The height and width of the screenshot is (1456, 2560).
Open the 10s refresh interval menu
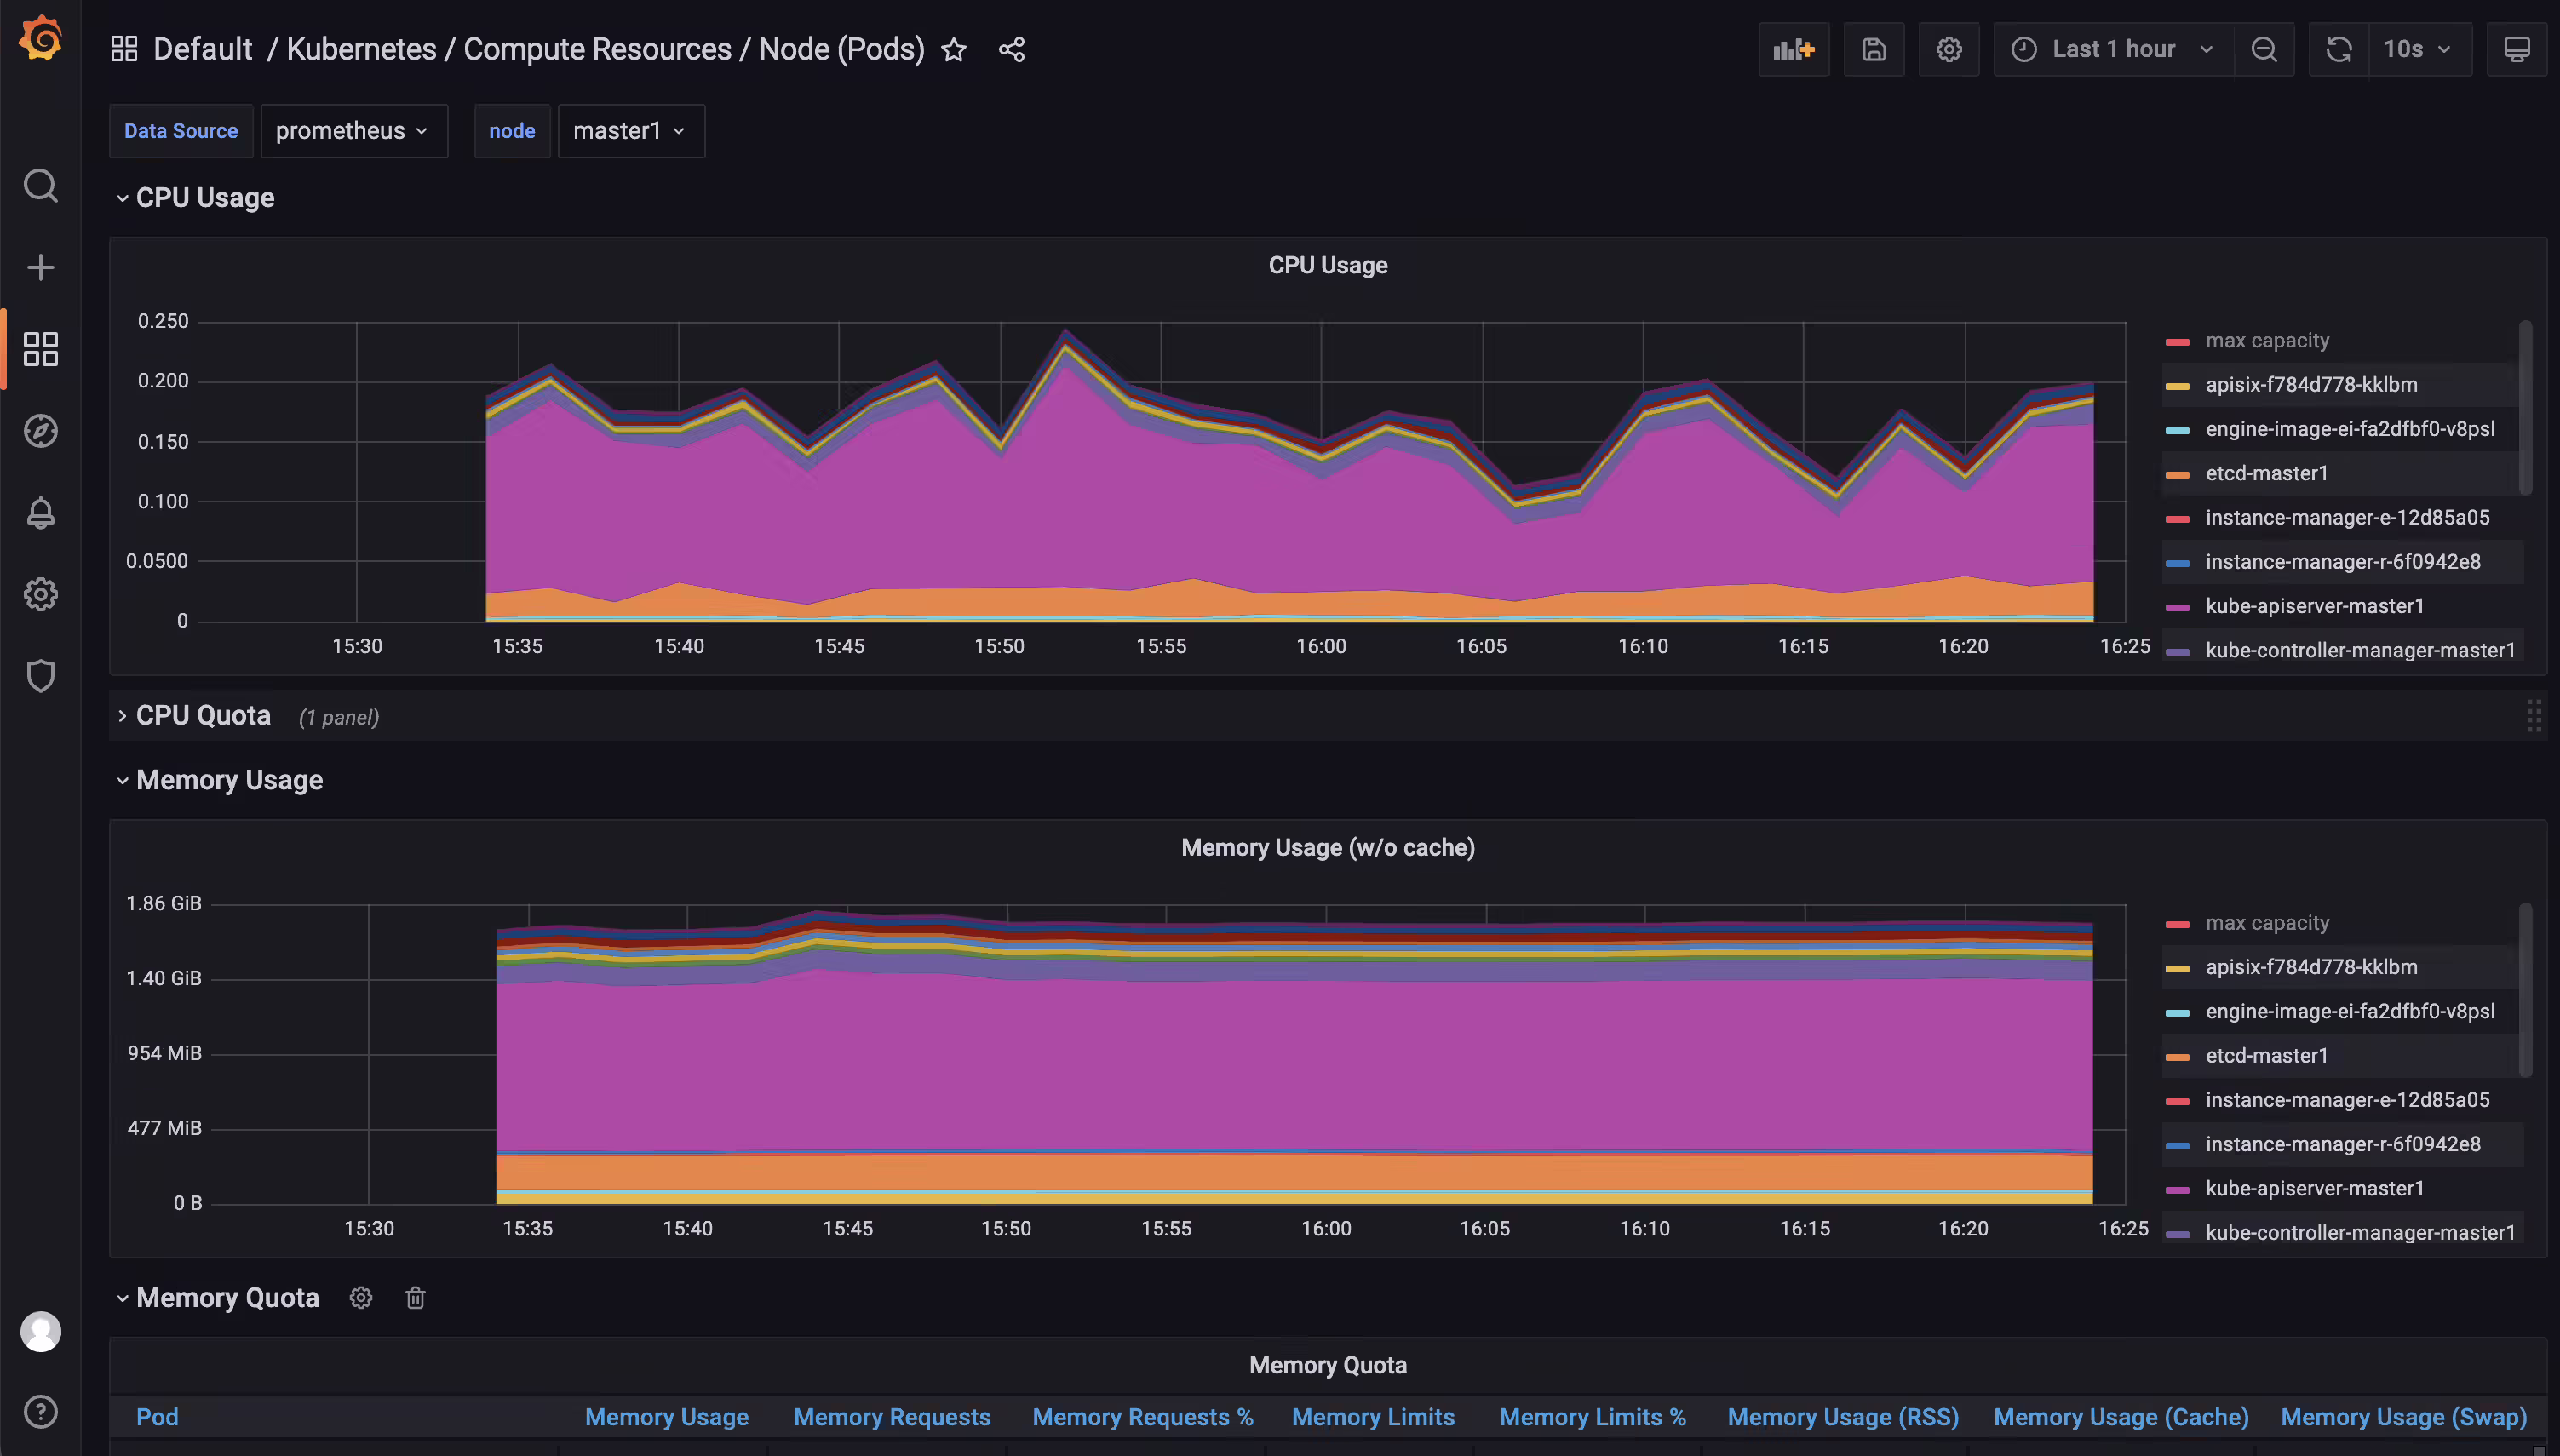[x=2419, y=49]
